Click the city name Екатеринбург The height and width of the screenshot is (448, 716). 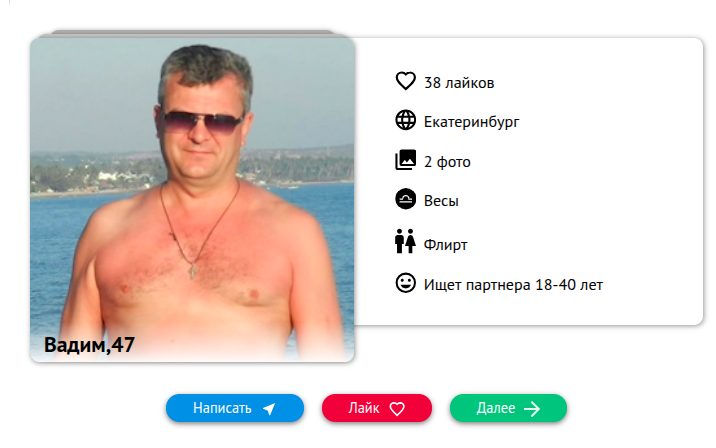click(471, 122)
